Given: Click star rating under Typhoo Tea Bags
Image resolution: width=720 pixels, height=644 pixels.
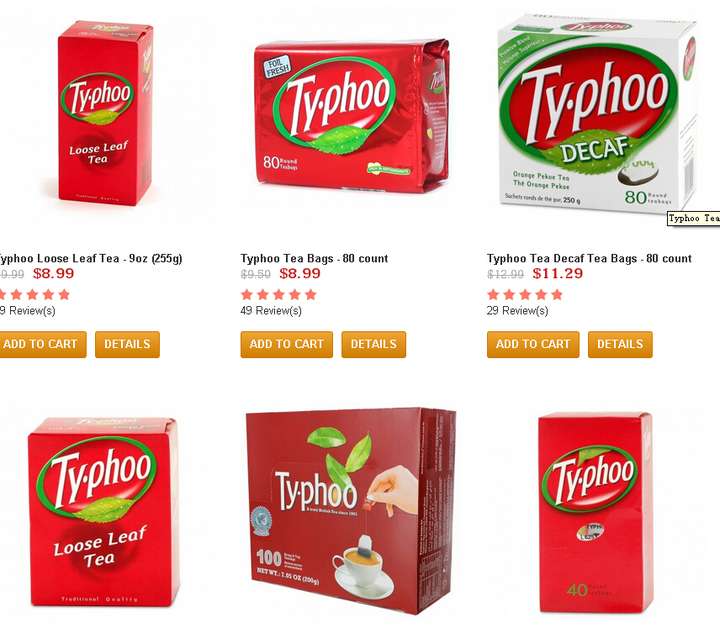Looking at the screenshot, I should click(279, 294).
